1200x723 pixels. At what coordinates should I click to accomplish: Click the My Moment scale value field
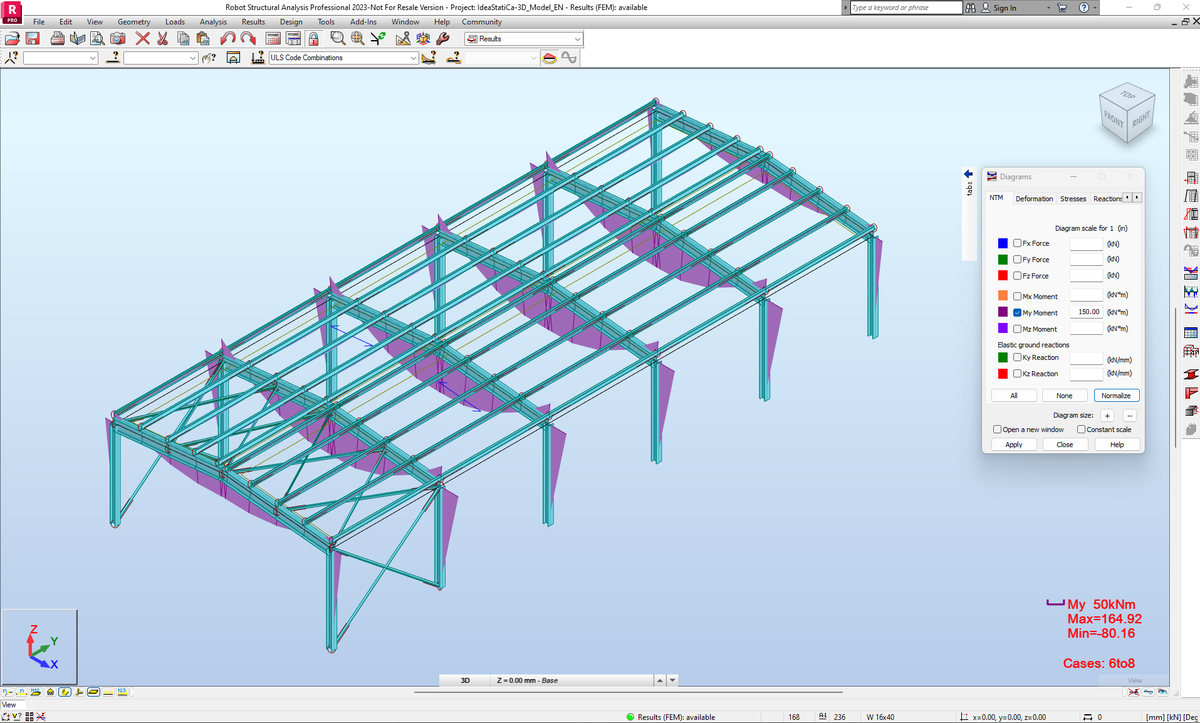[1087, 312]
